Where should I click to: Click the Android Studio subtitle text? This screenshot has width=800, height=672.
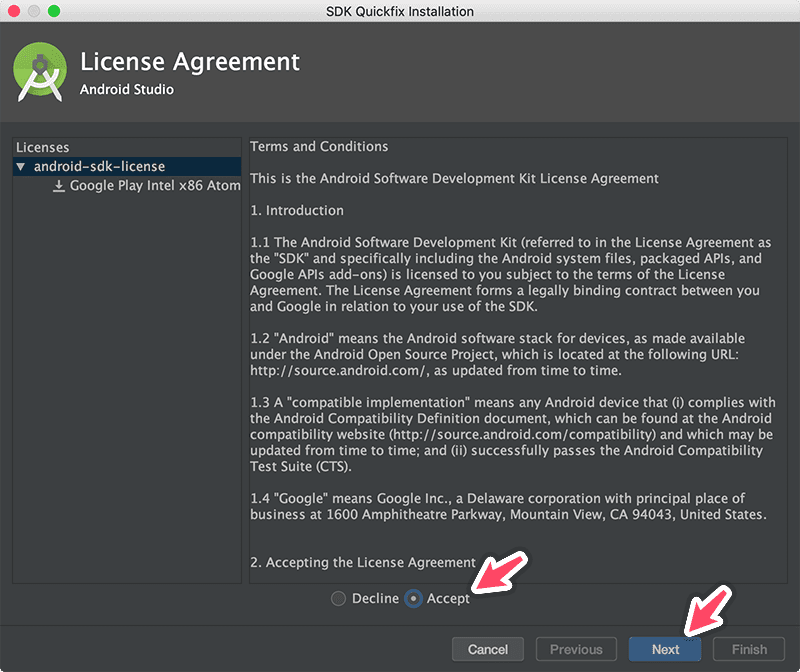click(x=127, y=89)
